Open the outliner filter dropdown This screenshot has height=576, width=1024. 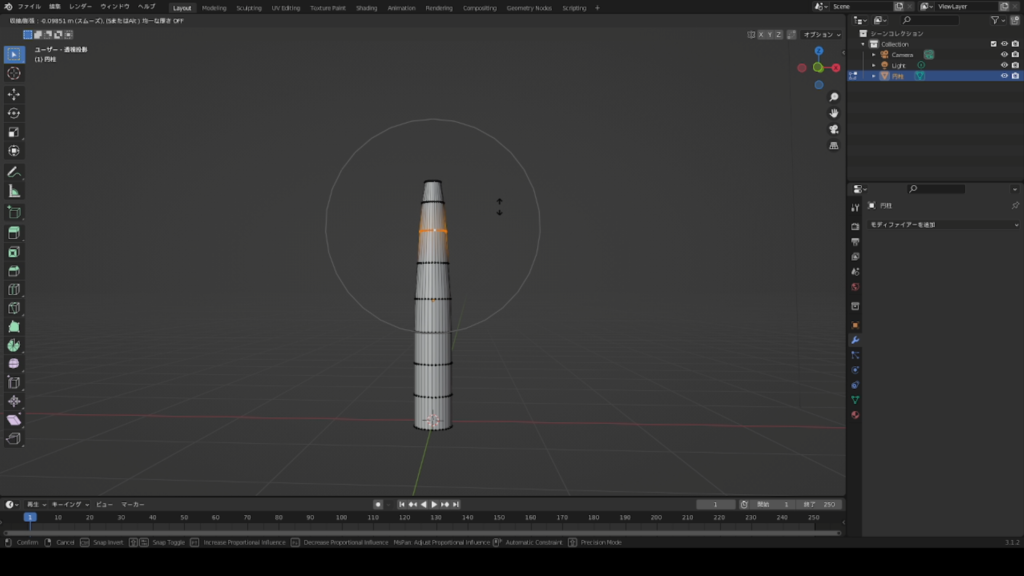coord(998,20)
